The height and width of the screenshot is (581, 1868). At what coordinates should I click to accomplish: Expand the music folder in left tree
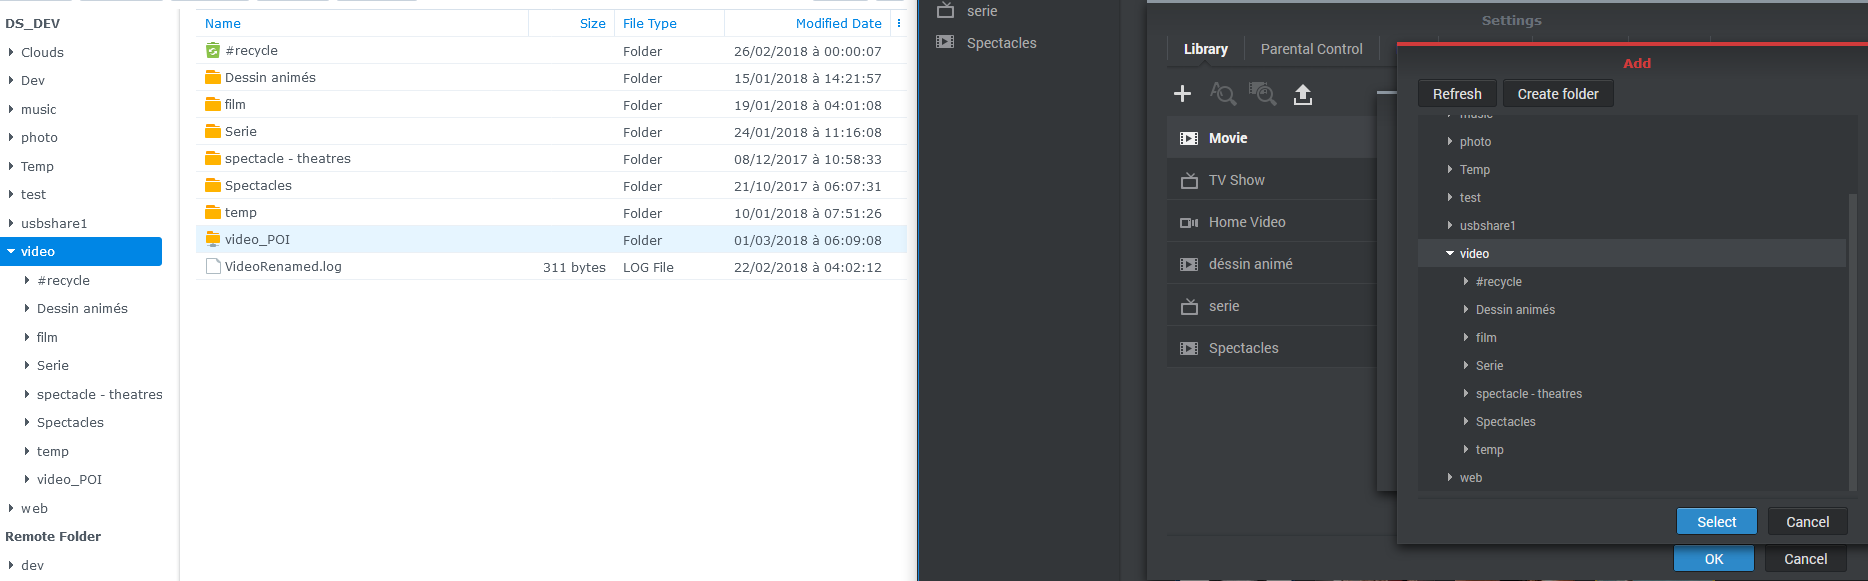tap(11, 109)
